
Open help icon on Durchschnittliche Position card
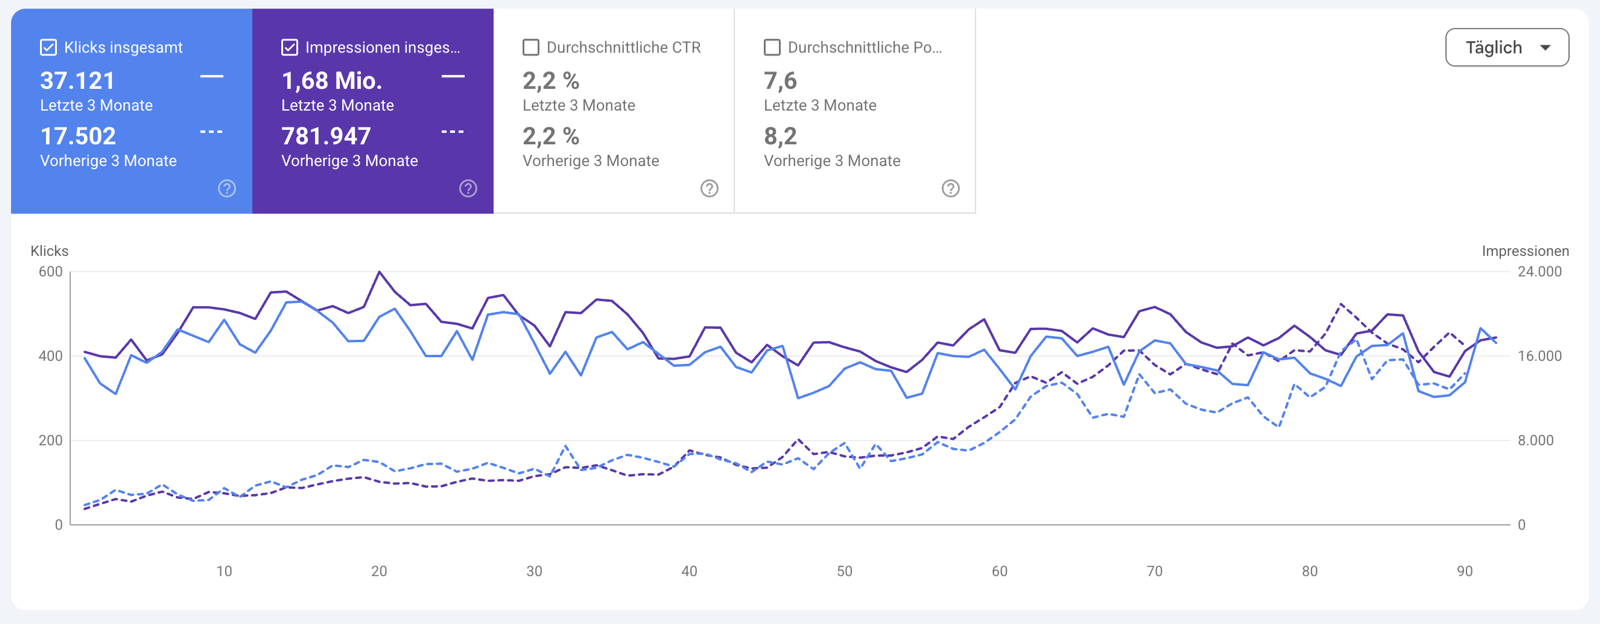pos(951,188)
